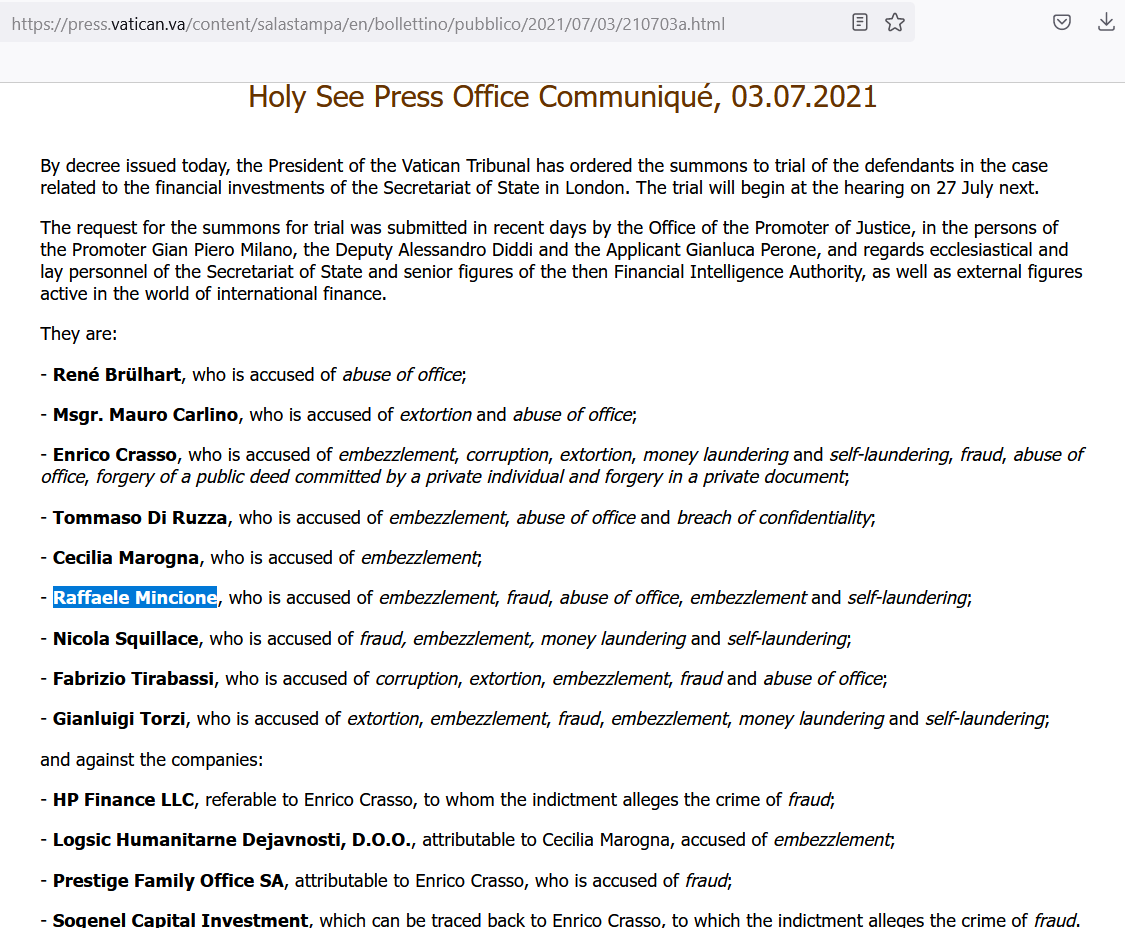Click the name Nicola Squillace
The width and height of the screenshot is (1125, 928).
[126, 639]
